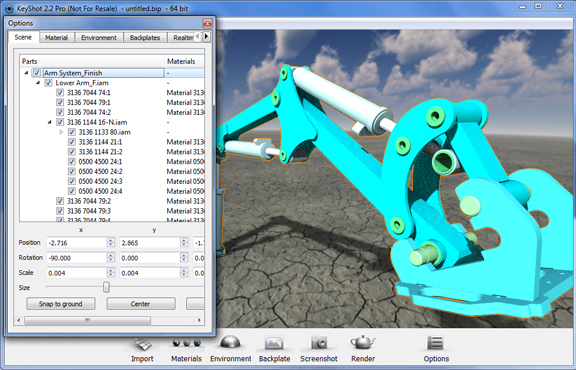Uncheck part 3136 7044 79:1
Viewport: 576px width, 370px height.
point(60,103)
